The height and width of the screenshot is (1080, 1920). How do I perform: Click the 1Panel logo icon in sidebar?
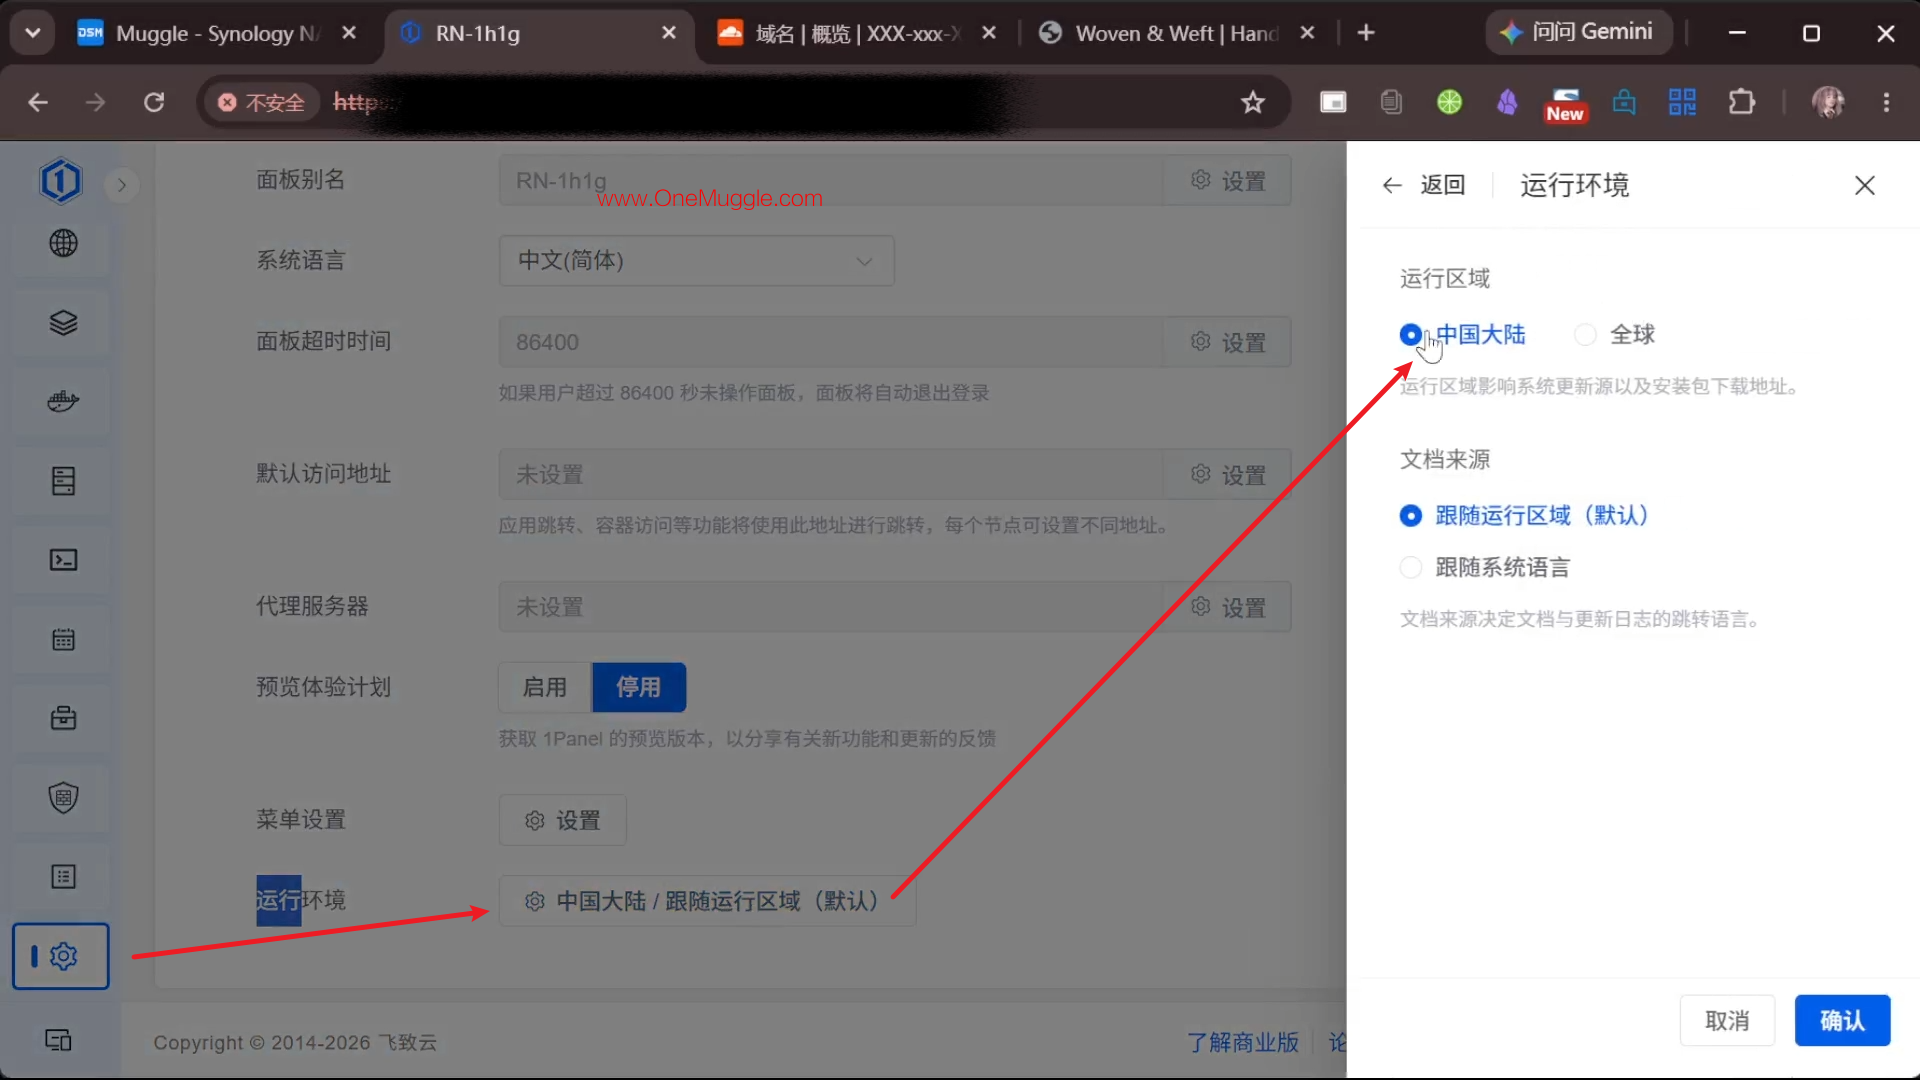61,181
